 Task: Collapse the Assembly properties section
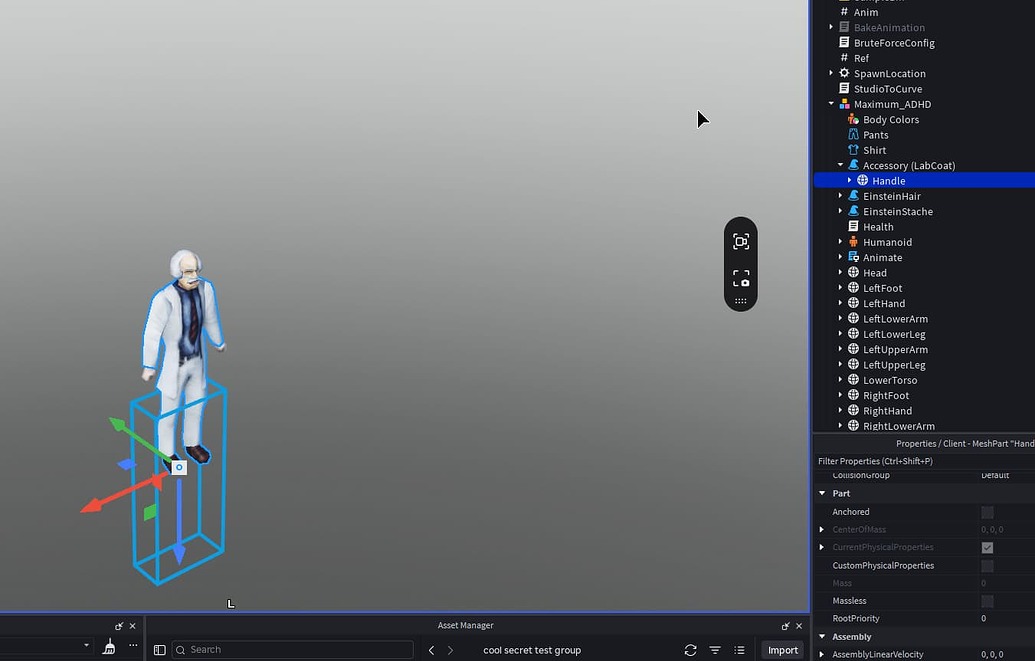click(x=822, y=637)
